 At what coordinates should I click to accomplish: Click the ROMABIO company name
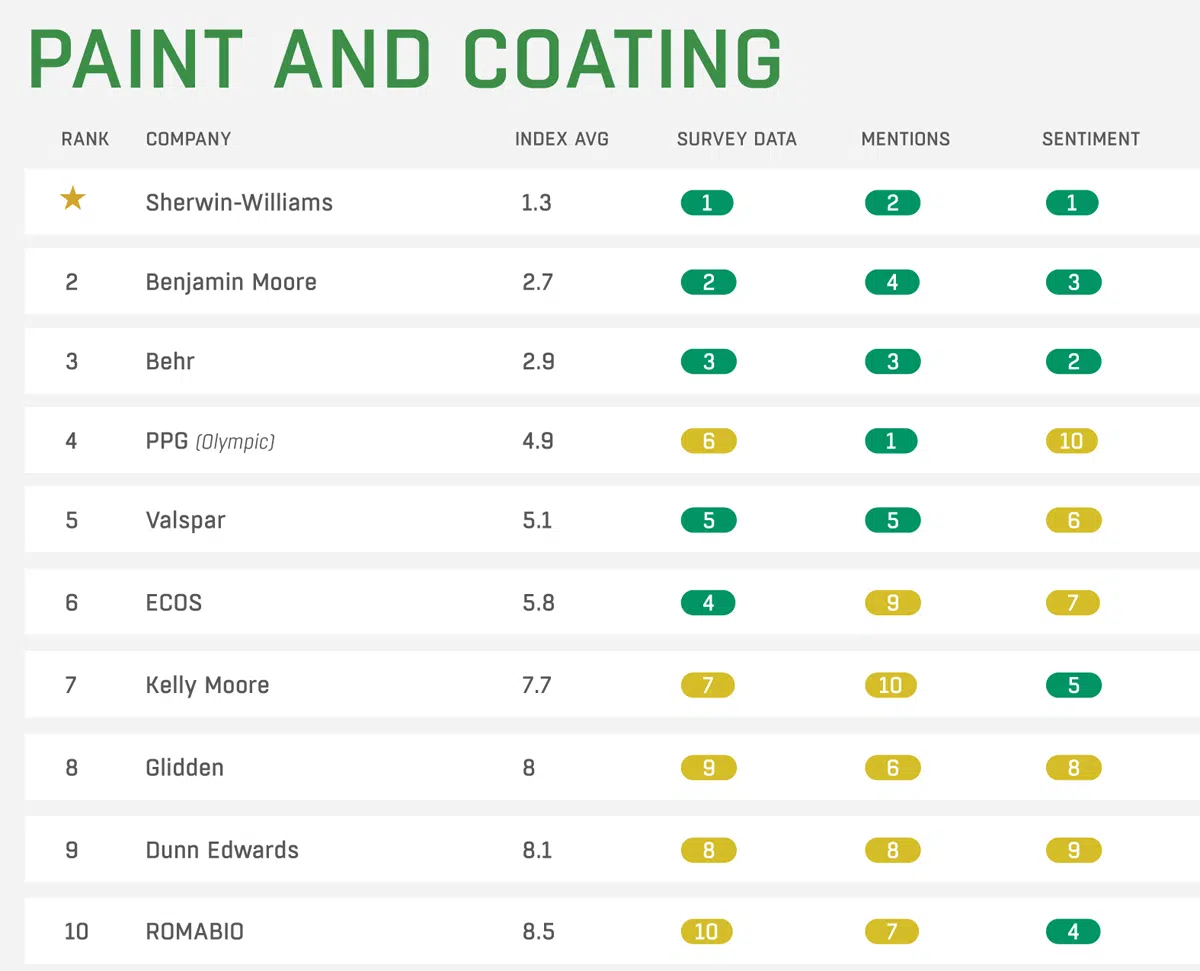coord(195,932)
